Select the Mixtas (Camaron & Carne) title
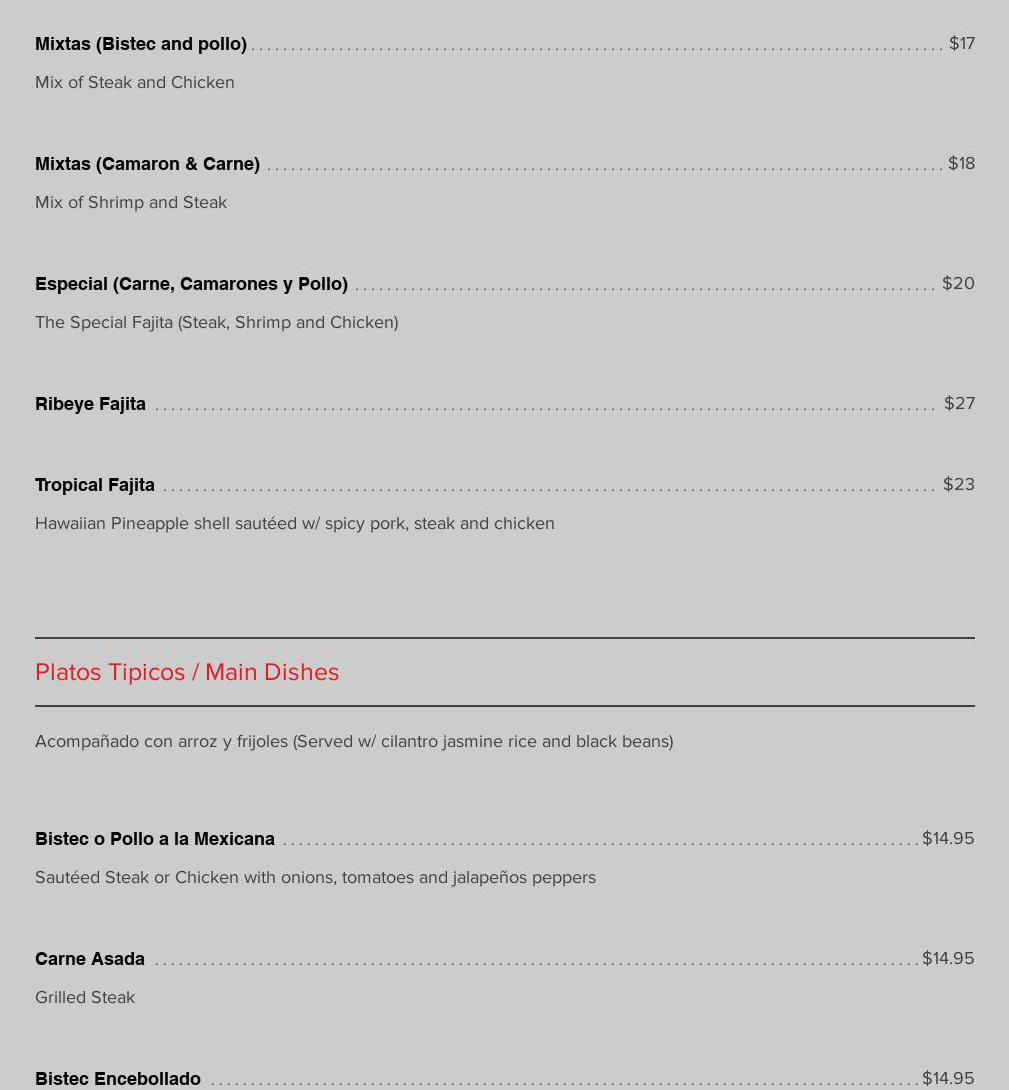 coord(147,164)
